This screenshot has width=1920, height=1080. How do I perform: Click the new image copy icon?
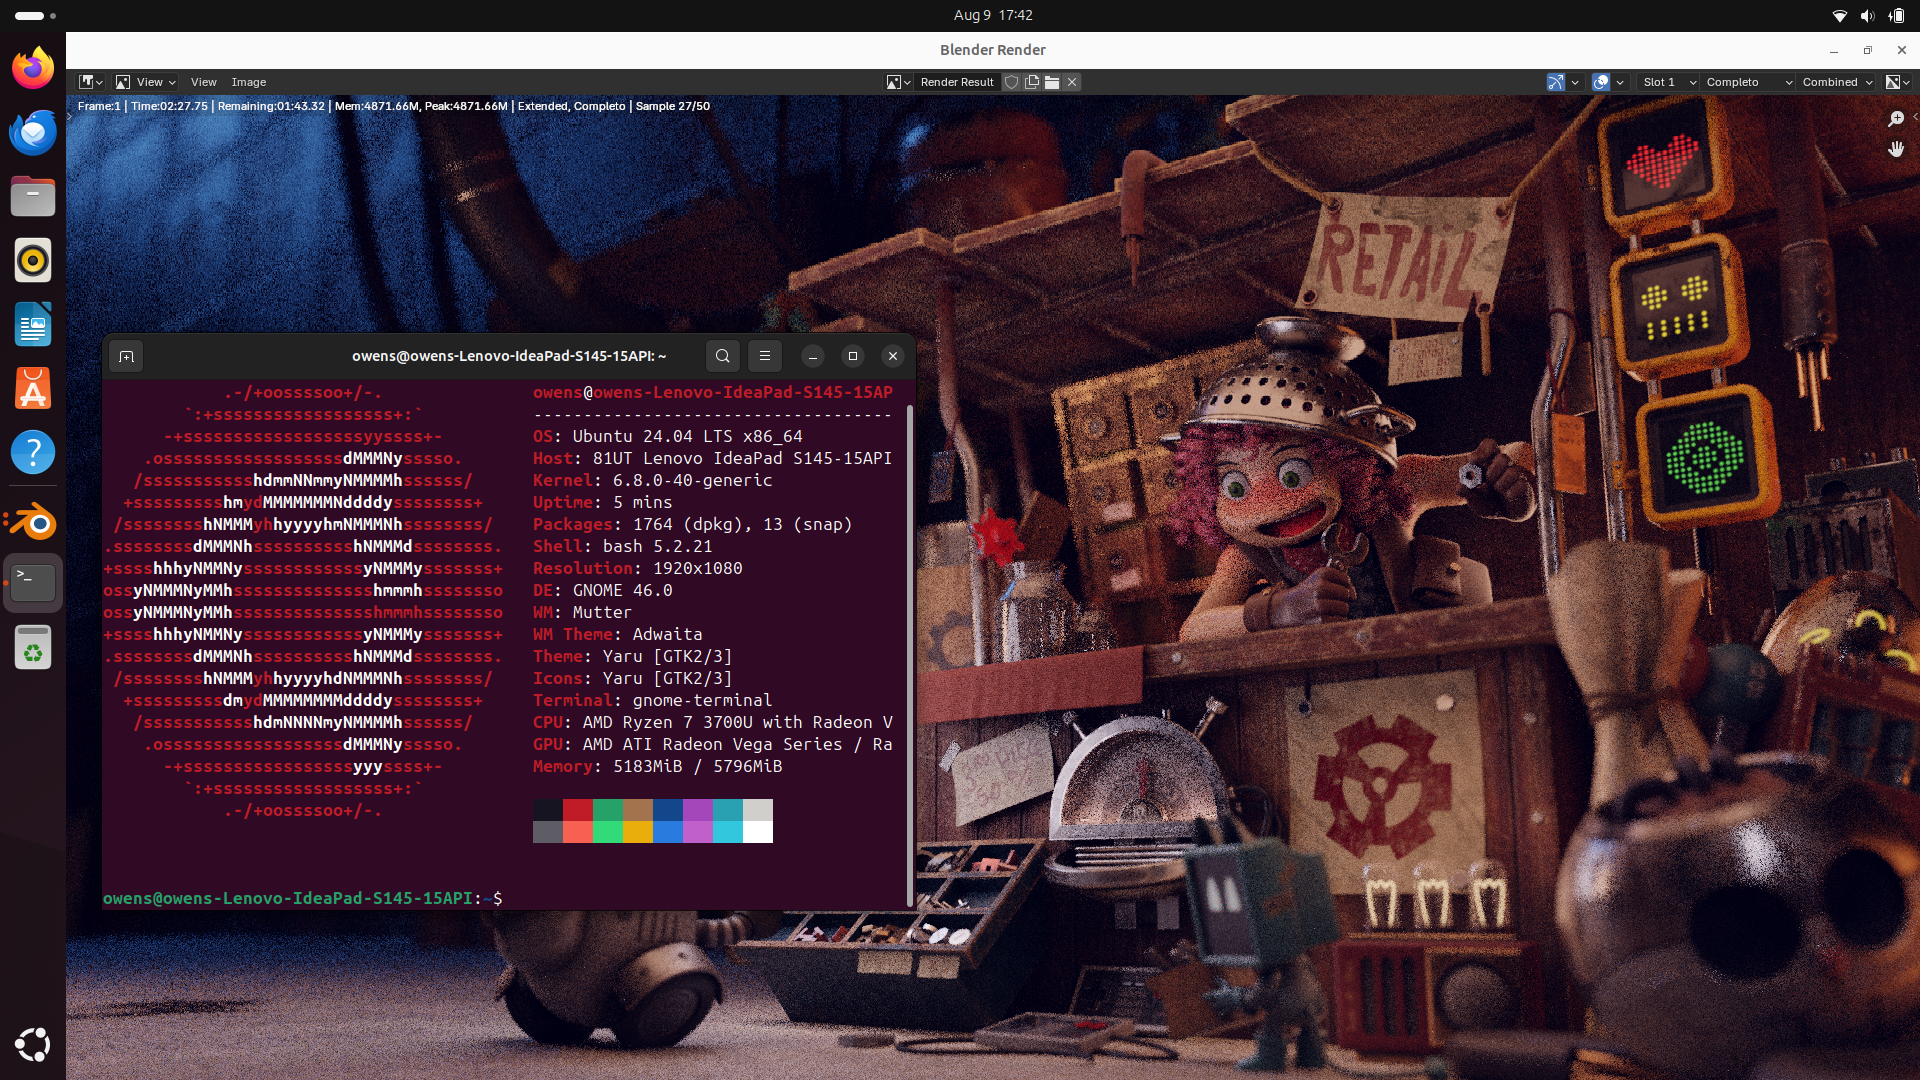coord(1032,82)
